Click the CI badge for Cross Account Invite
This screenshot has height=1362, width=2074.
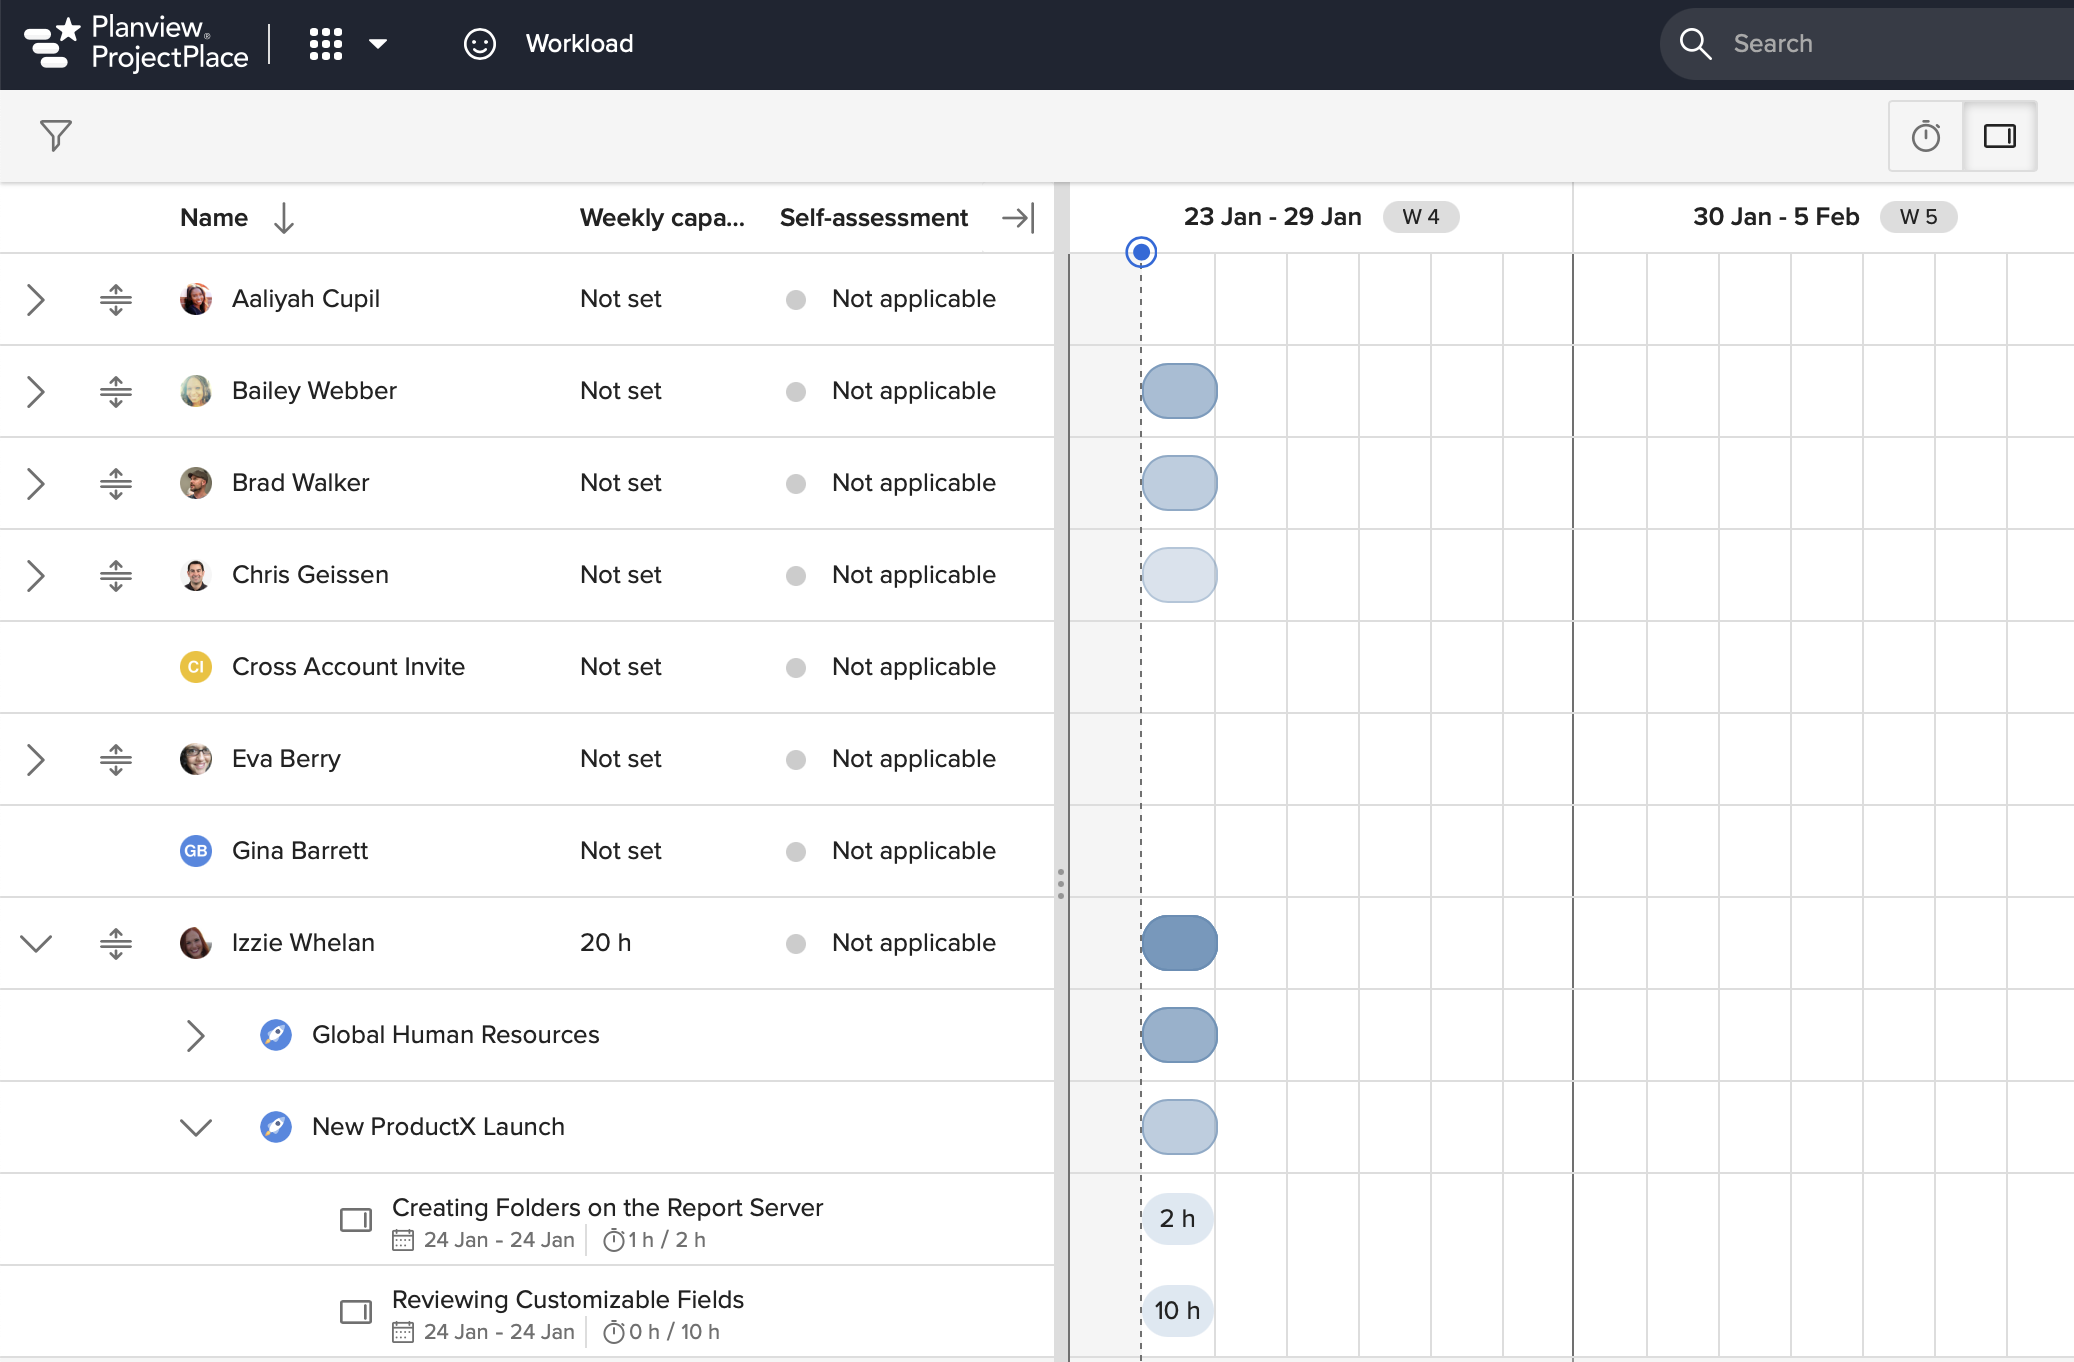click(196, 667)
